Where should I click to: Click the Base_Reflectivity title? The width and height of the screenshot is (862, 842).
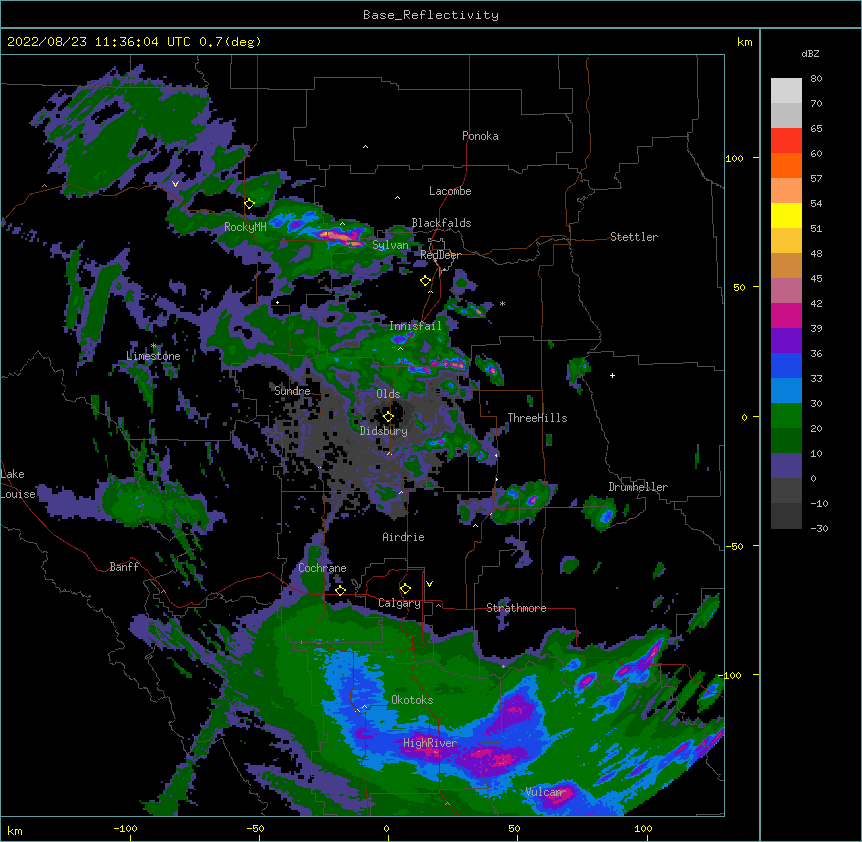click(x=431, y=15)
